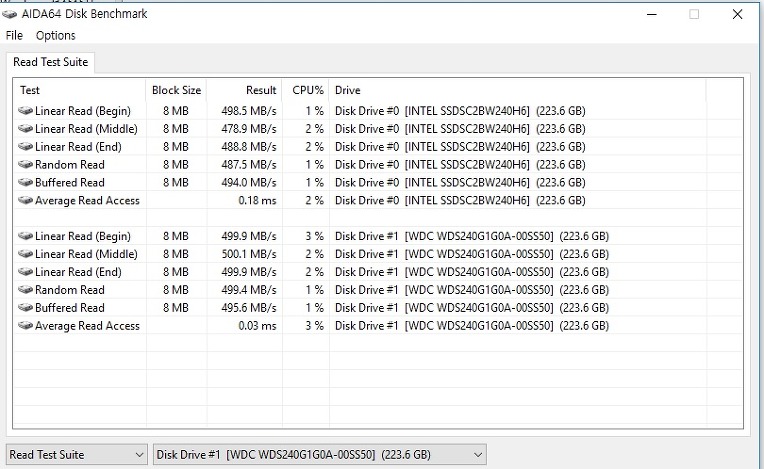Select the 500.1 MB/s result value
The image size is (764, 469).
tap(249, 254)
